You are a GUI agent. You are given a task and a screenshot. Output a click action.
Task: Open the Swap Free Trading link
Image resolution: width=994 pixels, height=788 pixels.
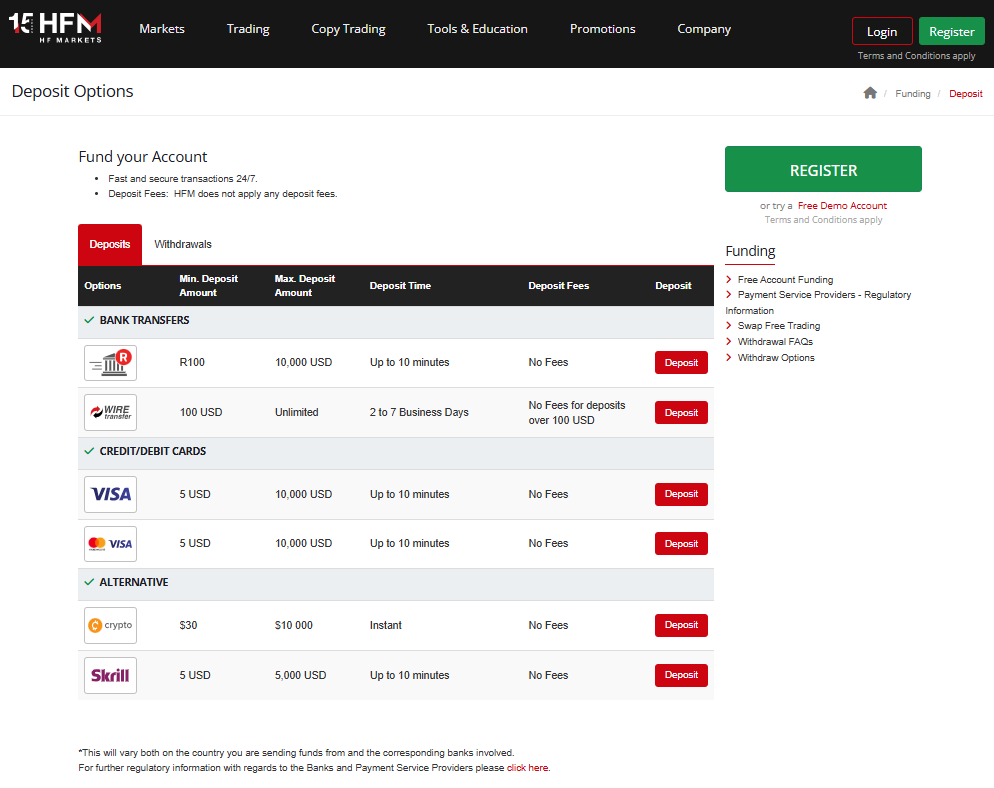778,326
